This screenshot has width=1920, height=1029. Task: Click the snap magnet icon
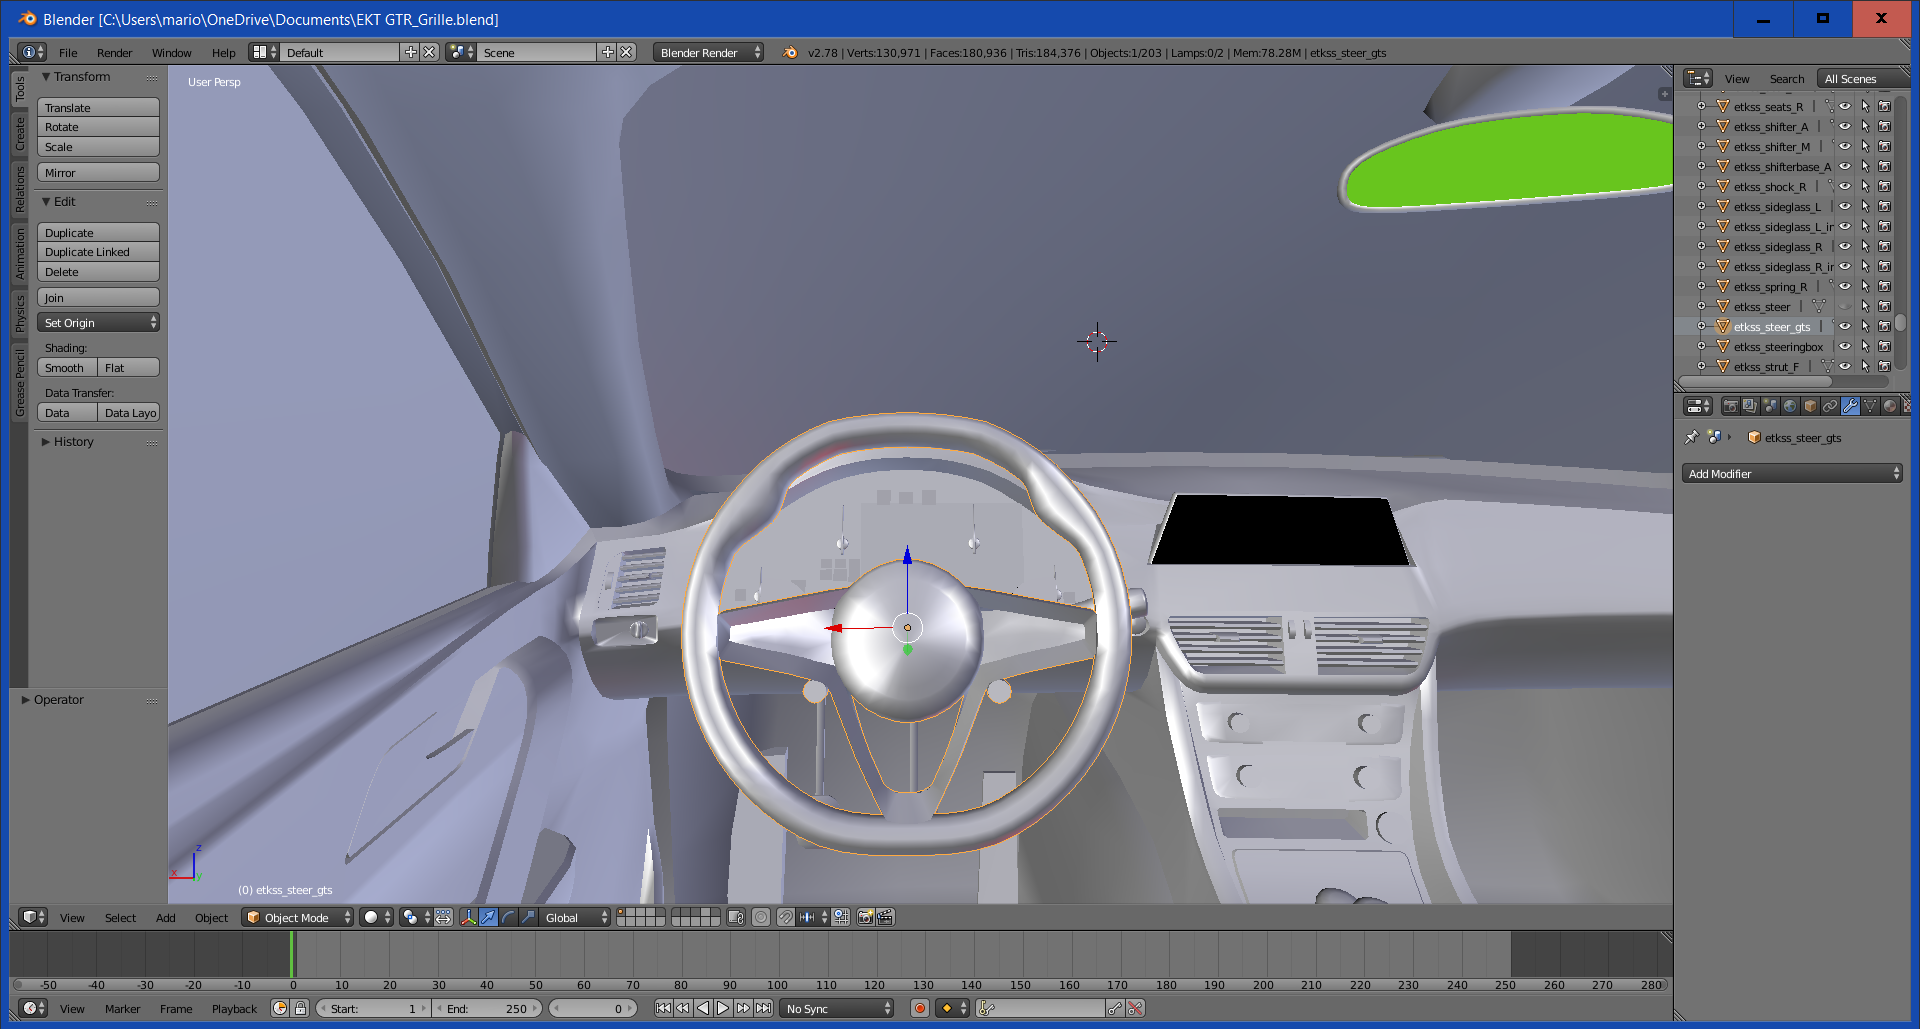click(785, 917)
